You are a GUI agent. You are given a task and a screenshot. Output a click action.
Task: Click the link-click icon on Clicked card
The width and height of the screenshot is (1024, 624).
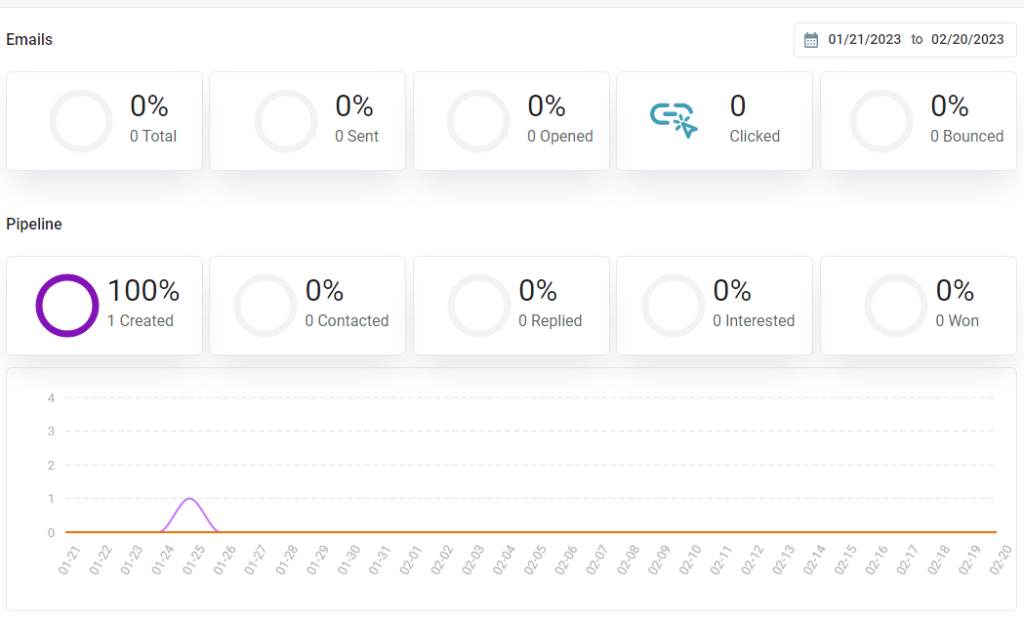(x=673, y=120)
